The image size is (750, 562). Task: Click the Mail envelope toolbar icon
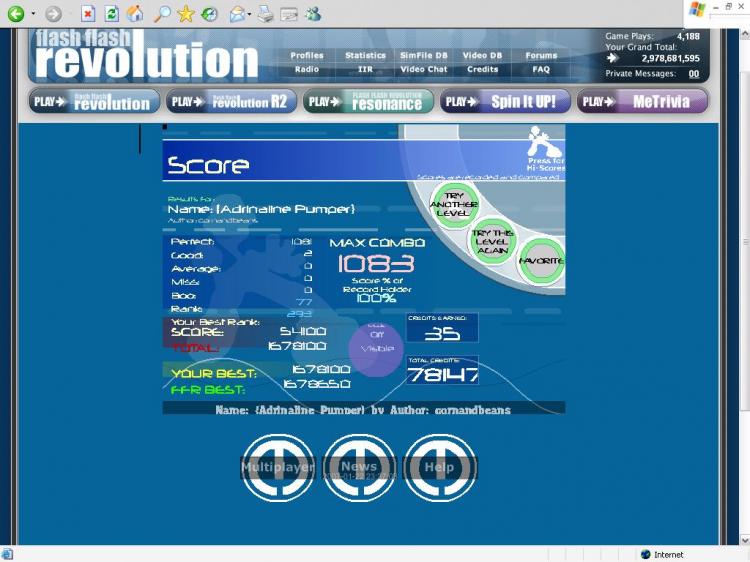(237, 14)
